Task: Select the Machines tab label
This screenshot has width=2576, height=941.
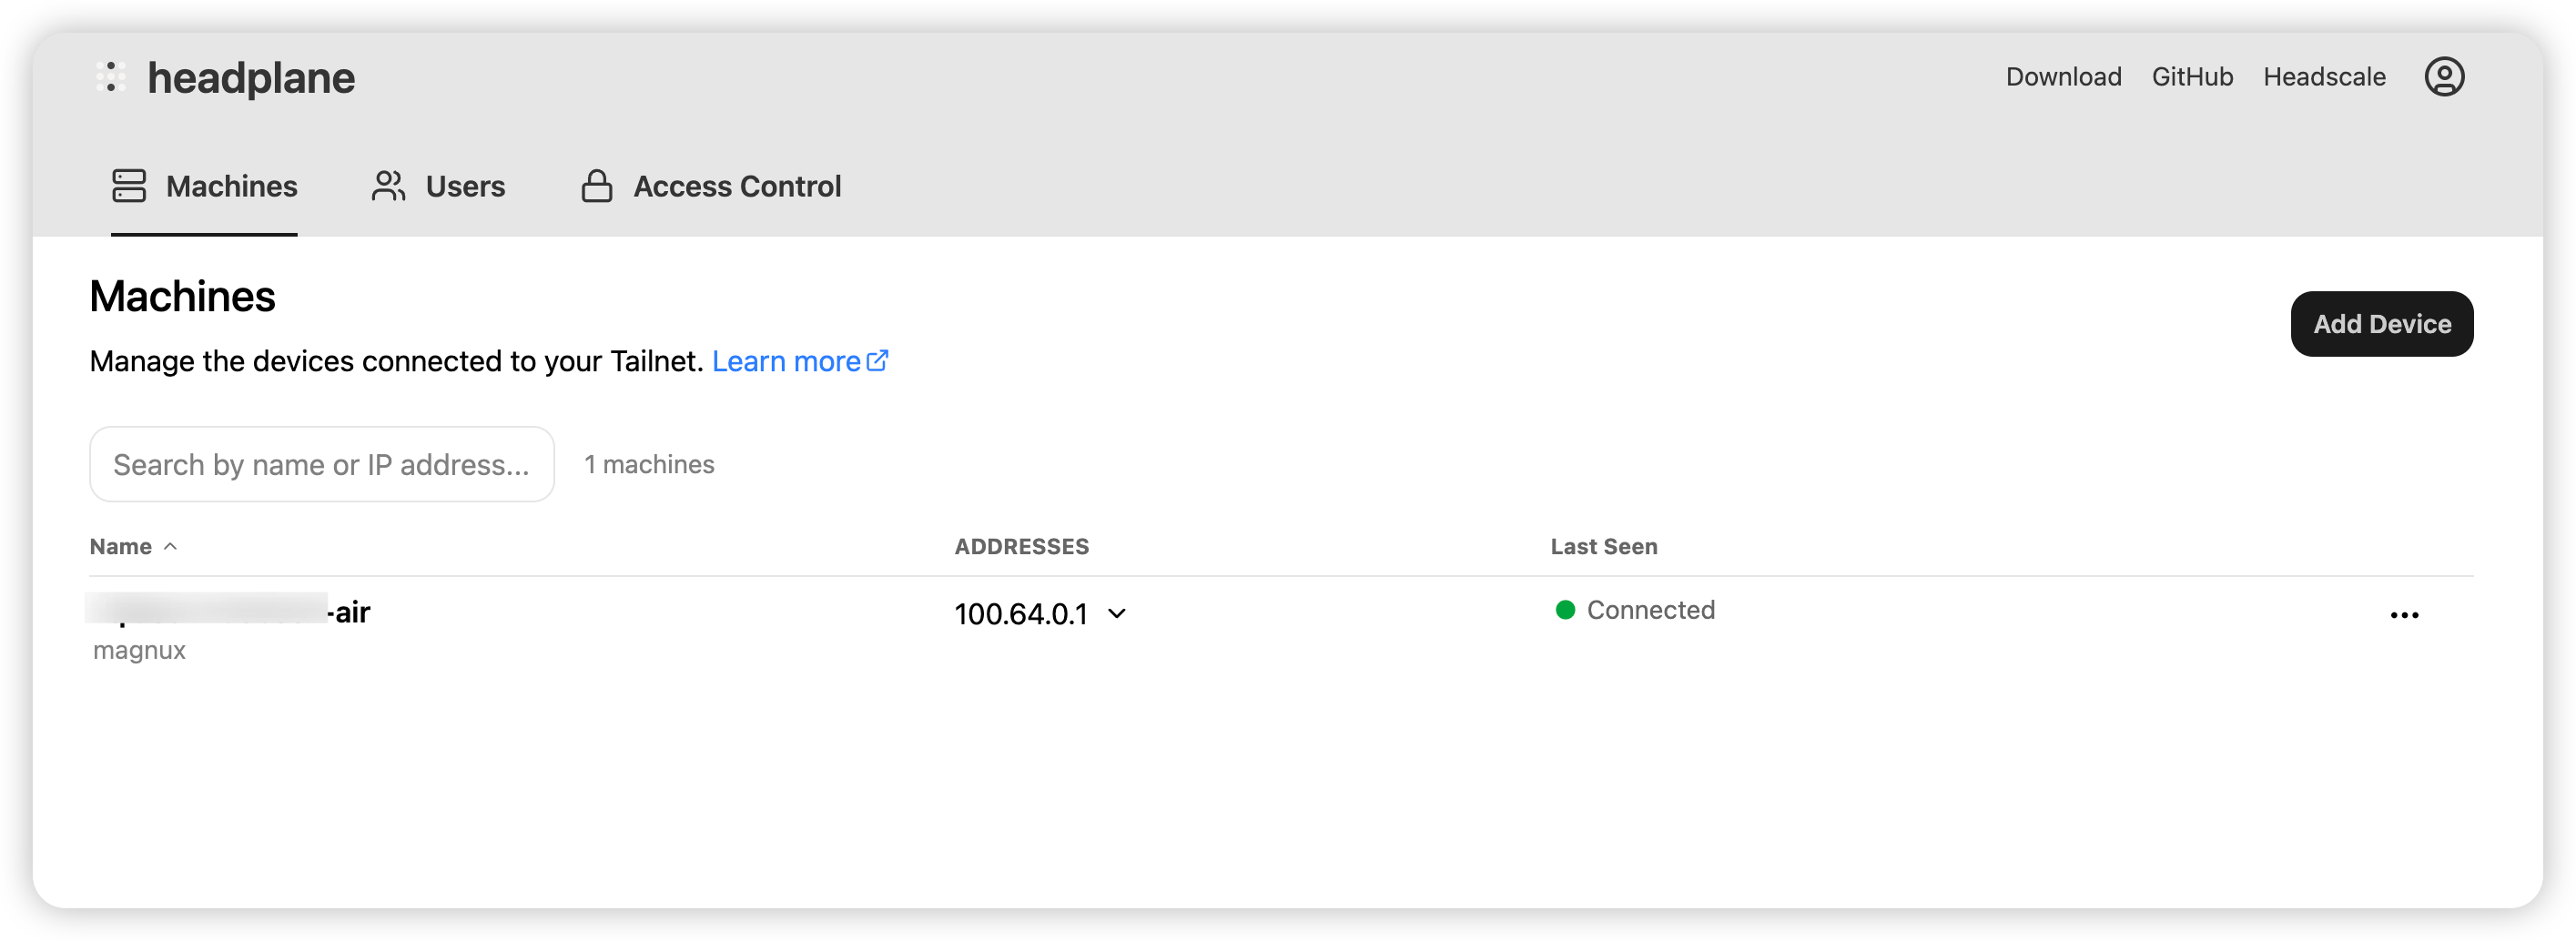Action: coord(232,186)
